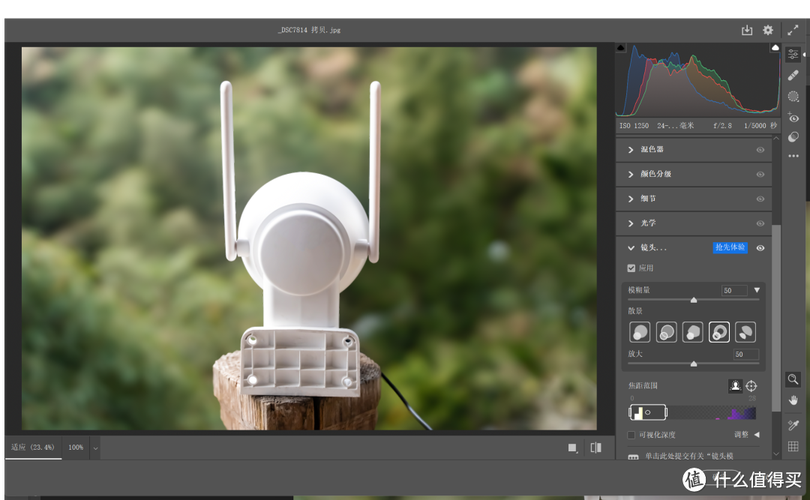This screenshot has height=500, width=810.
Task: Toggle full screen mode with the arrows icon
Action: click(x=793, y=31)
